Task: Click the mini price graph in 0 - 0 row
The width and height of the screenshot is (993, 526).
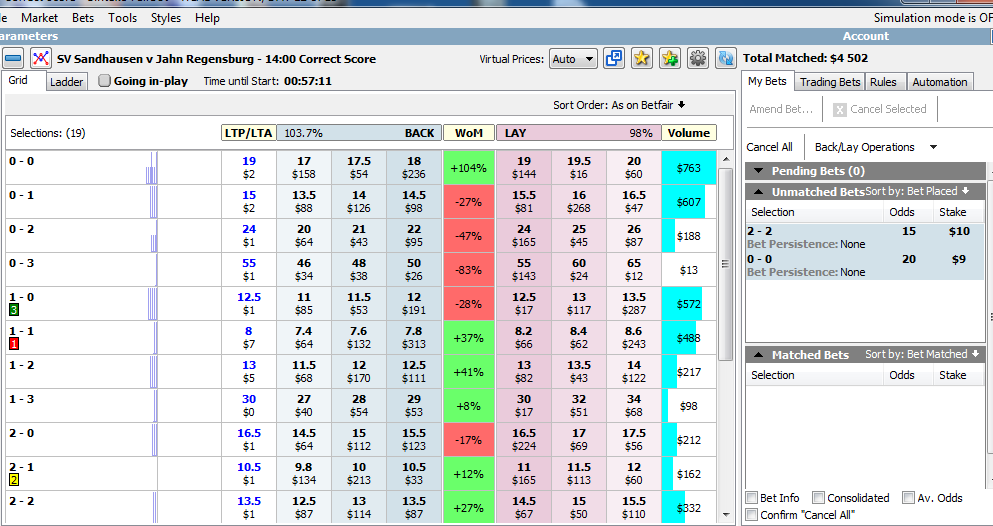Action: (151, 168)
